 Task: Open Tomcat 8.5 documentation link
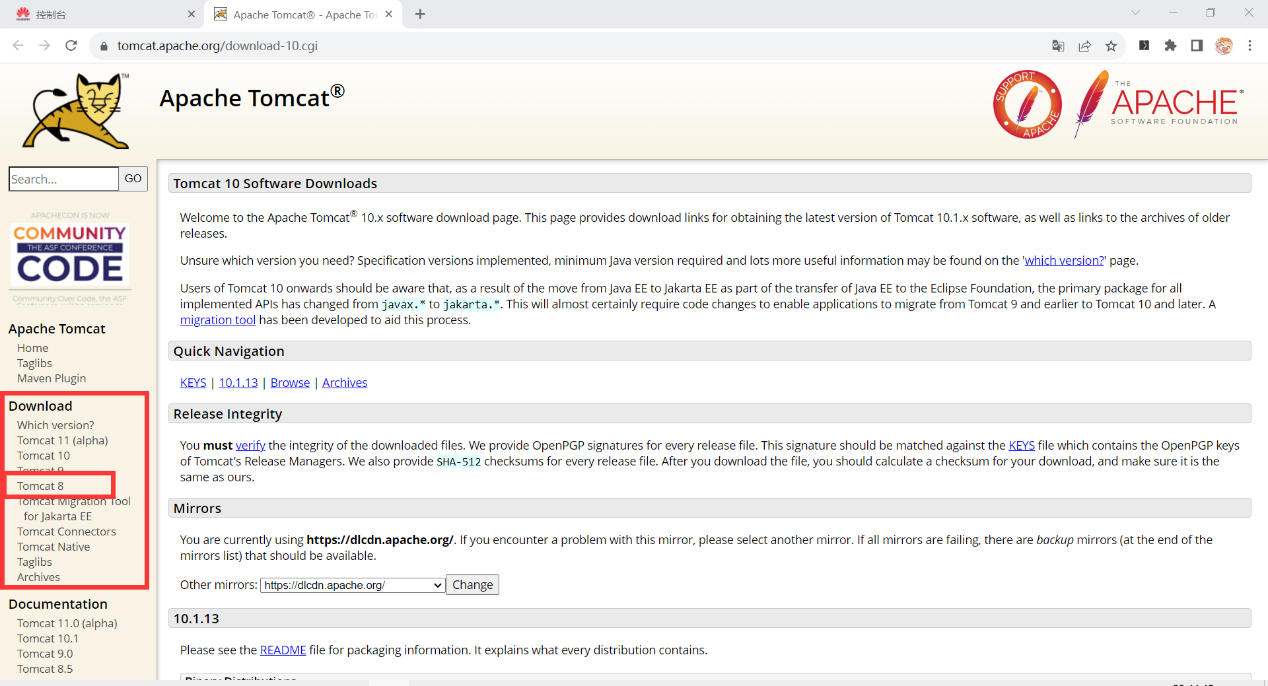pos(45,669)
